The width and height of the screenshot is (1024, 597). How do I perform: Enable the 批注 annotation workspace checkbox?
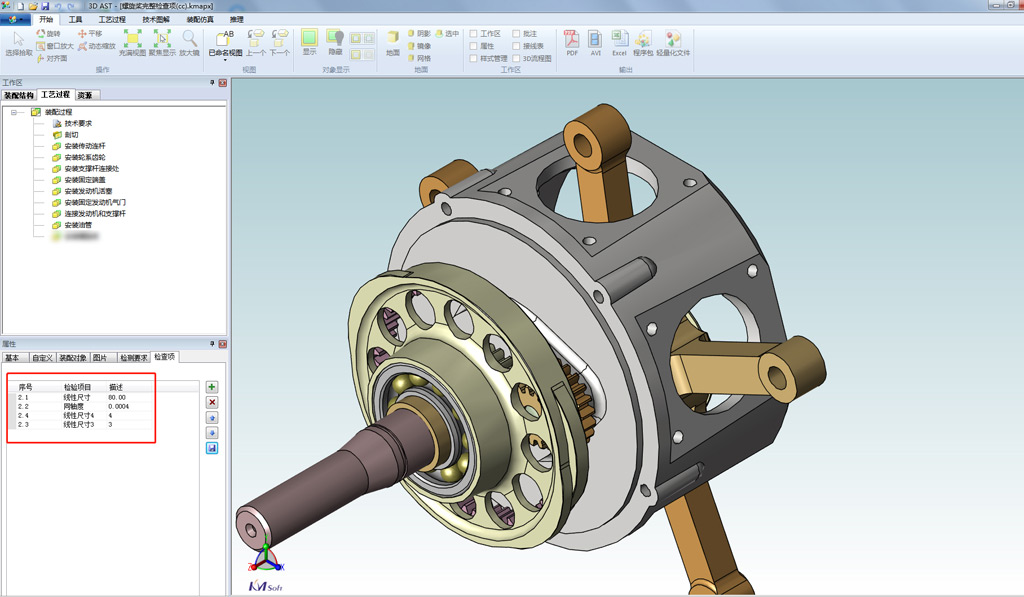pyautogui.click(x=514, y=34)
